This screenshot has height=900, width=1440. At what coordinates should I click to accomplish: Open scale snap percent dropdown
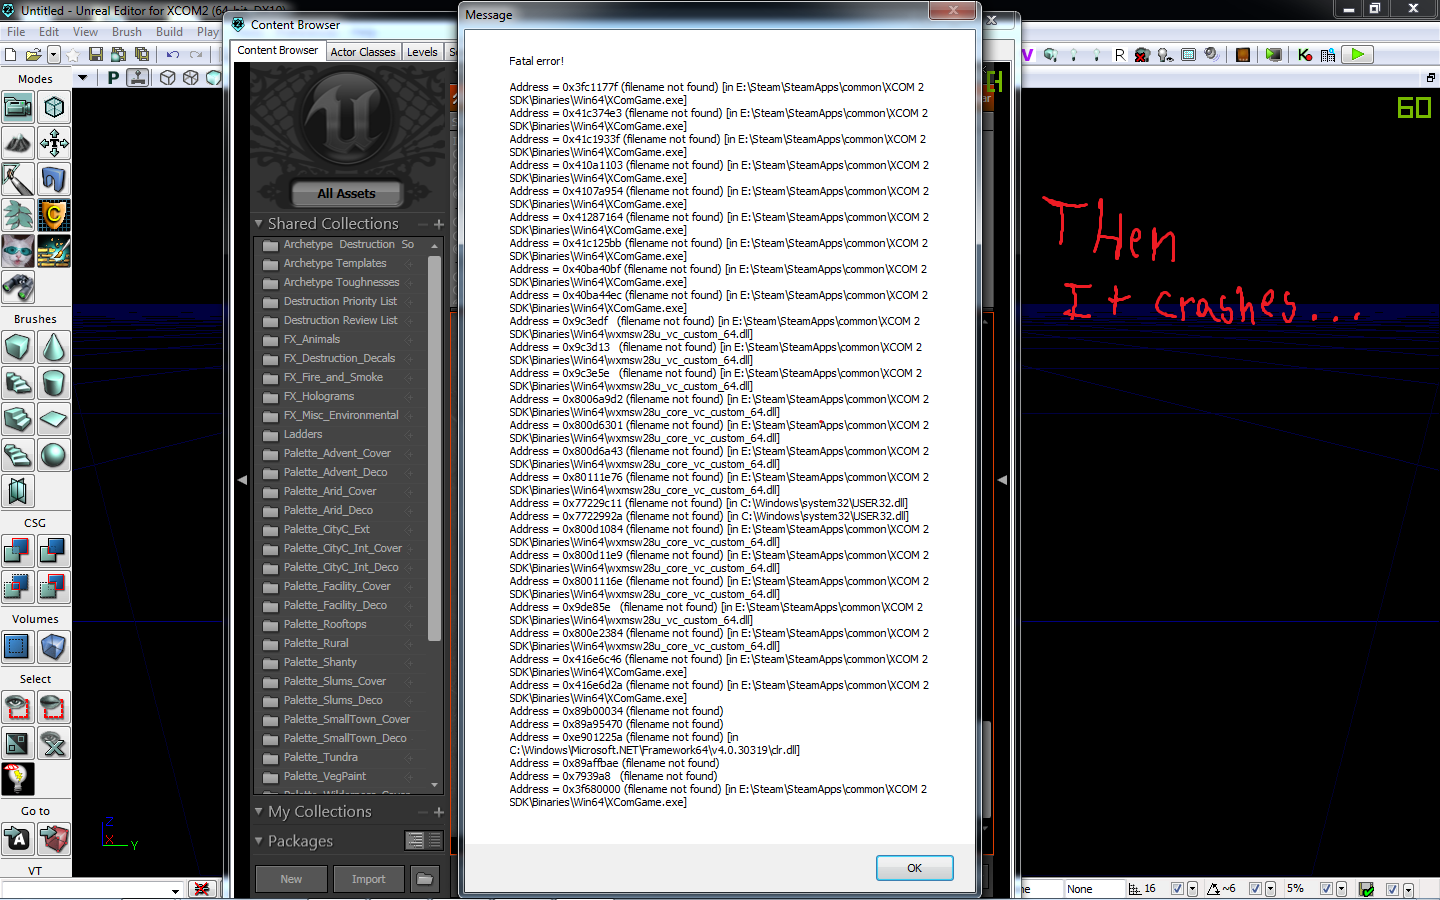coord(1341,889)
